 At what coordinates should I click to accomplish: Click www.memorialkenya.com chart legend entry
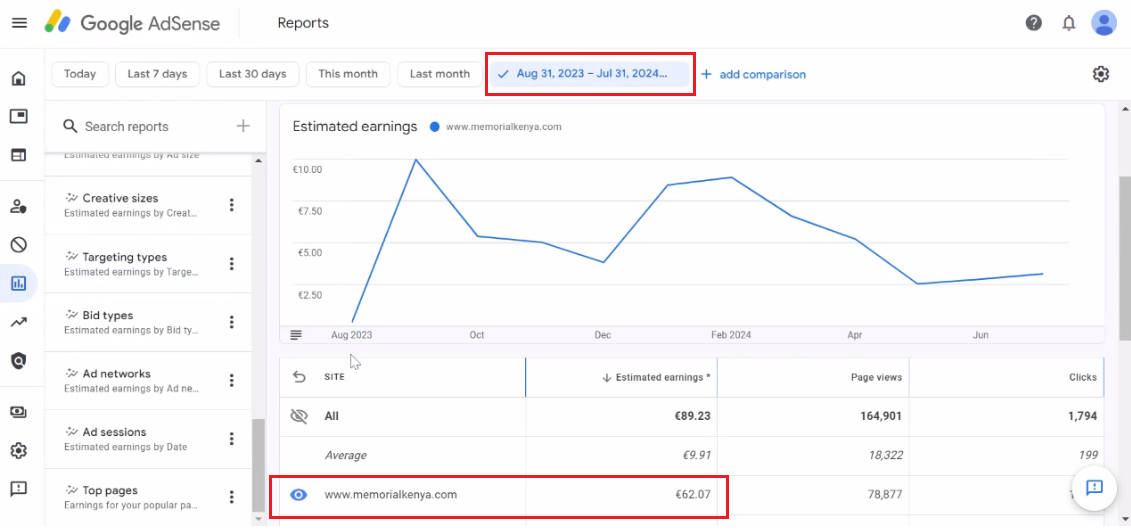point(496,126)
